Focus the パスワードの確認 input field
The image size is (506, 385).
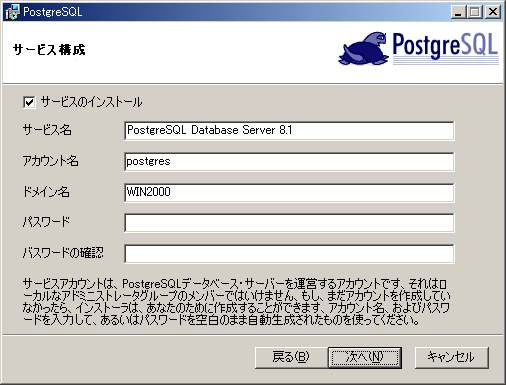pos(289,254)
